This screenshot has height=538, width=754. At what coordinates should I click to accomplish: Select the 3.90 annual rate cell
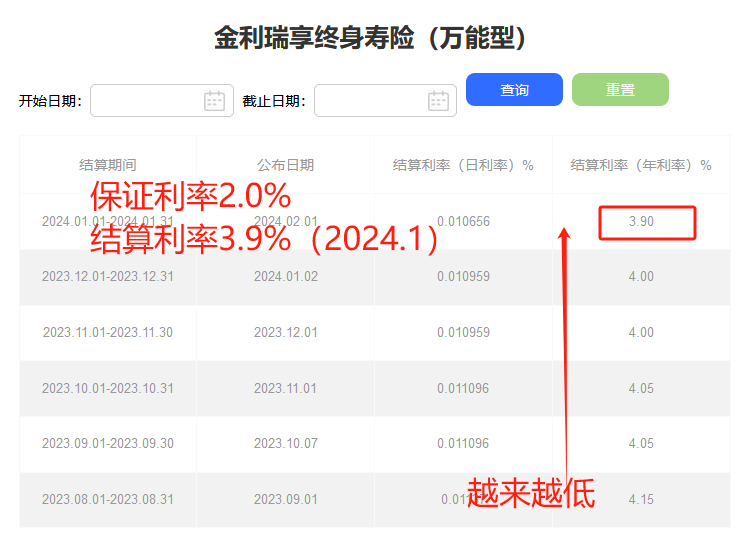point(641,221)
